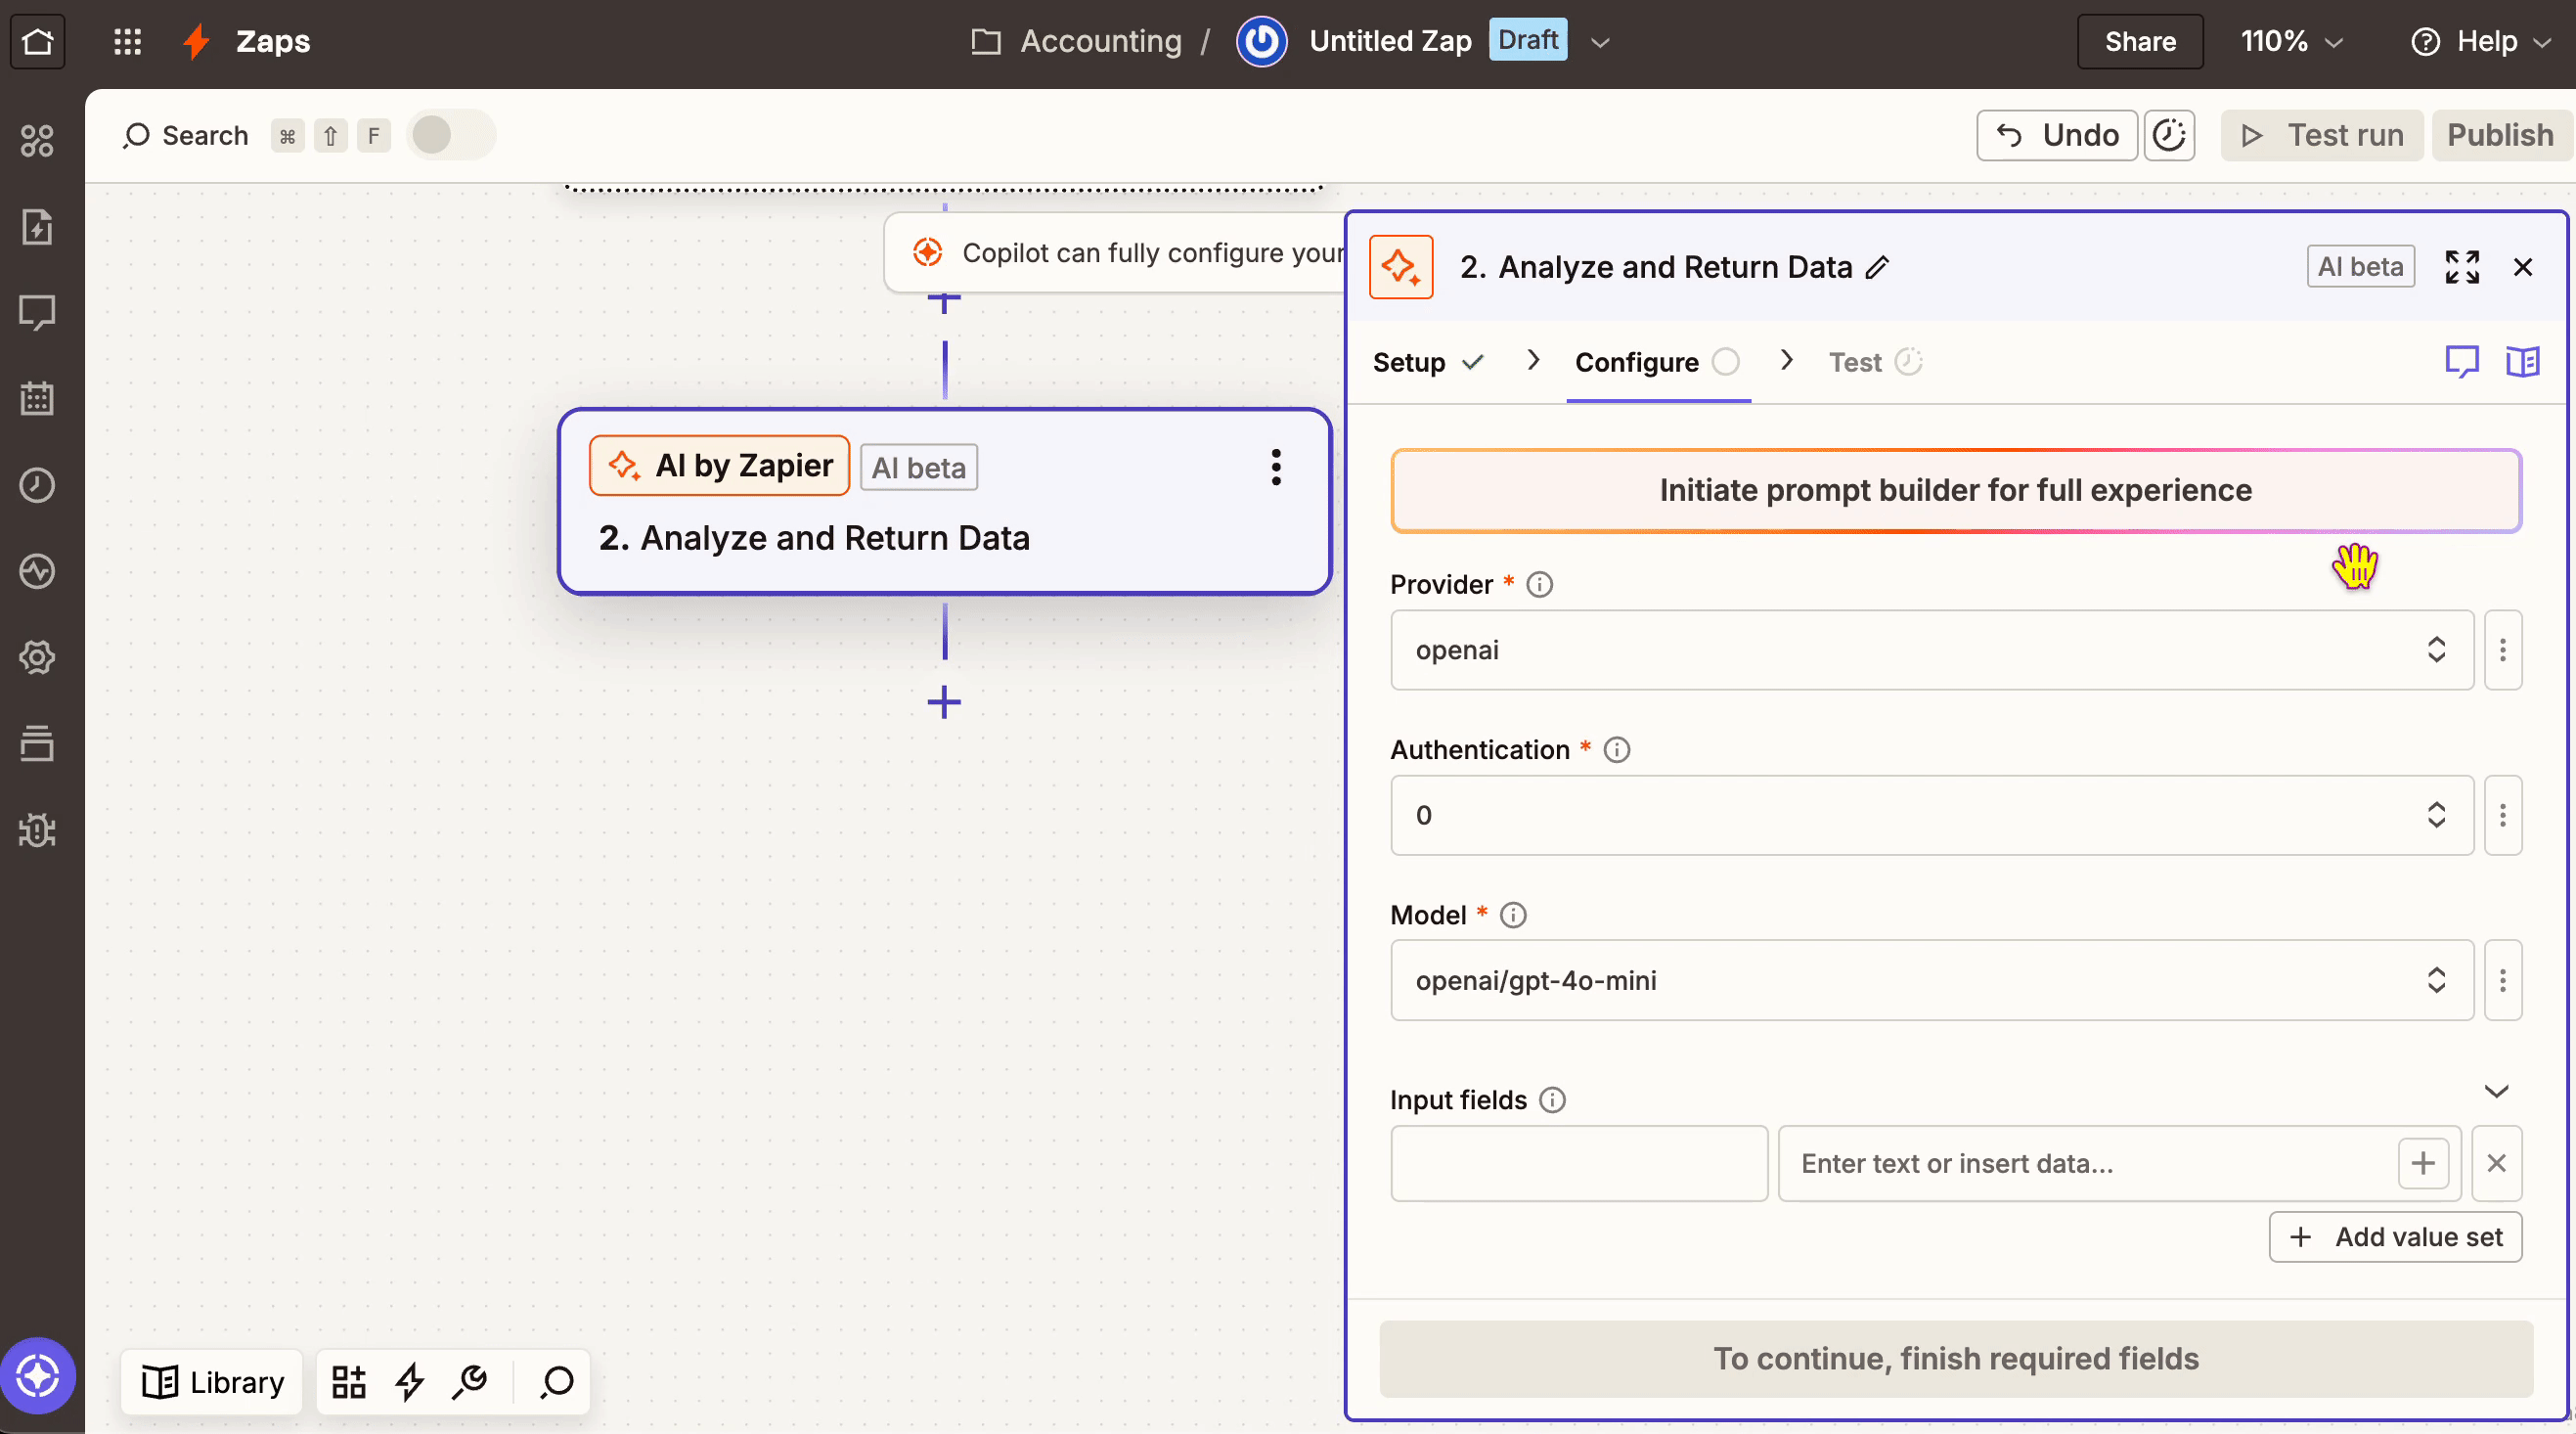Viewport: 2576px width, 1434px height.
Task: Open the three-dot menu on AI by Zapier step
Action: (x=1276, y=467)
